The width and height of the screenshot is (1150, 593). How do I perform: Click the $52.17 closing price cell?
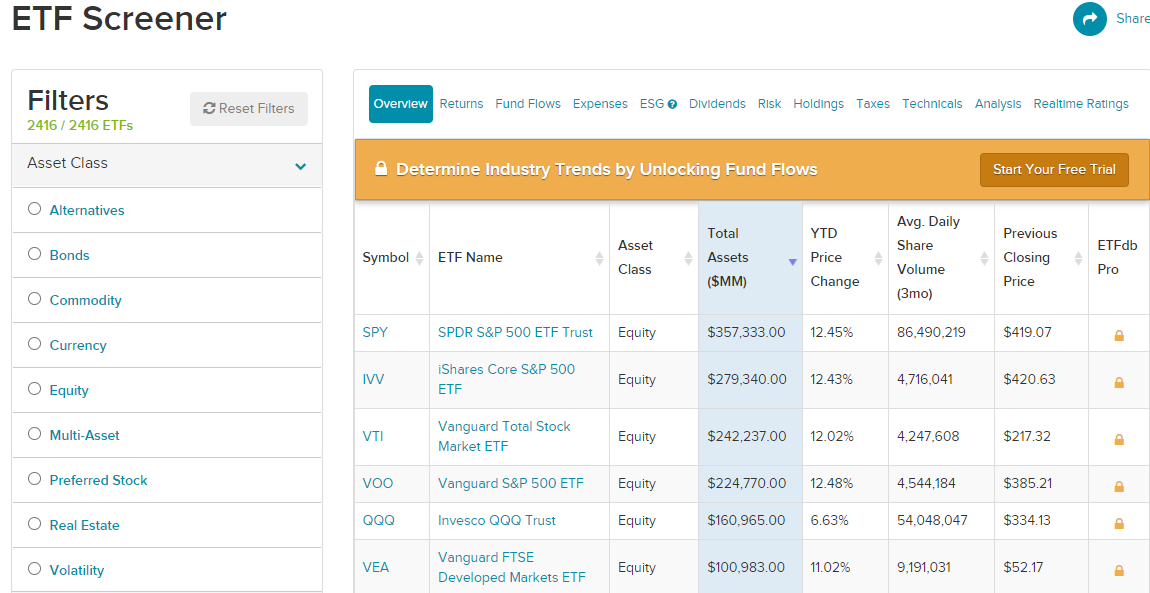pyautogui.click(x=1041, y=567)
